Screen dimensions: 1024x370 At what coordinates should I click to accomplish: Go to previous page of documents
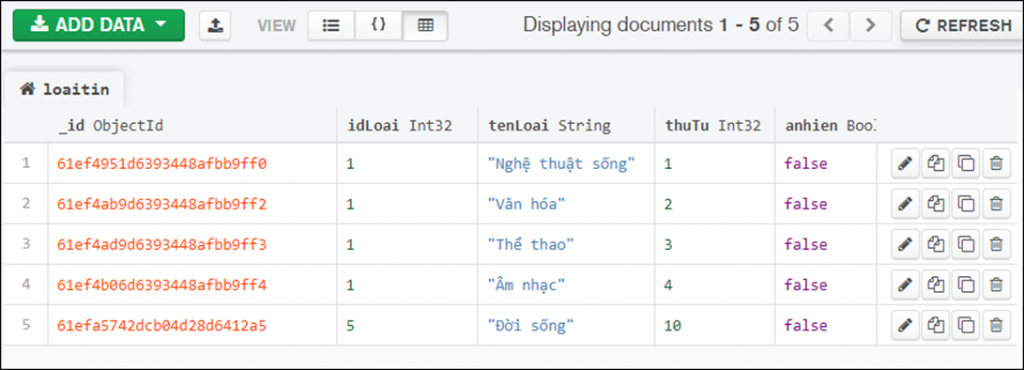pos(829,25)
